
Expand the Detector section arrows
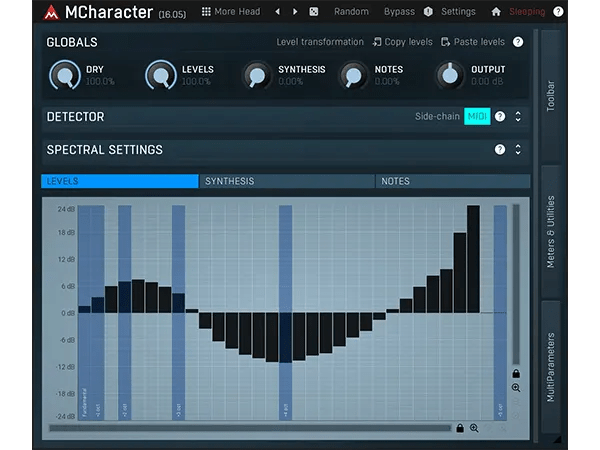click(x=518, y=116)
